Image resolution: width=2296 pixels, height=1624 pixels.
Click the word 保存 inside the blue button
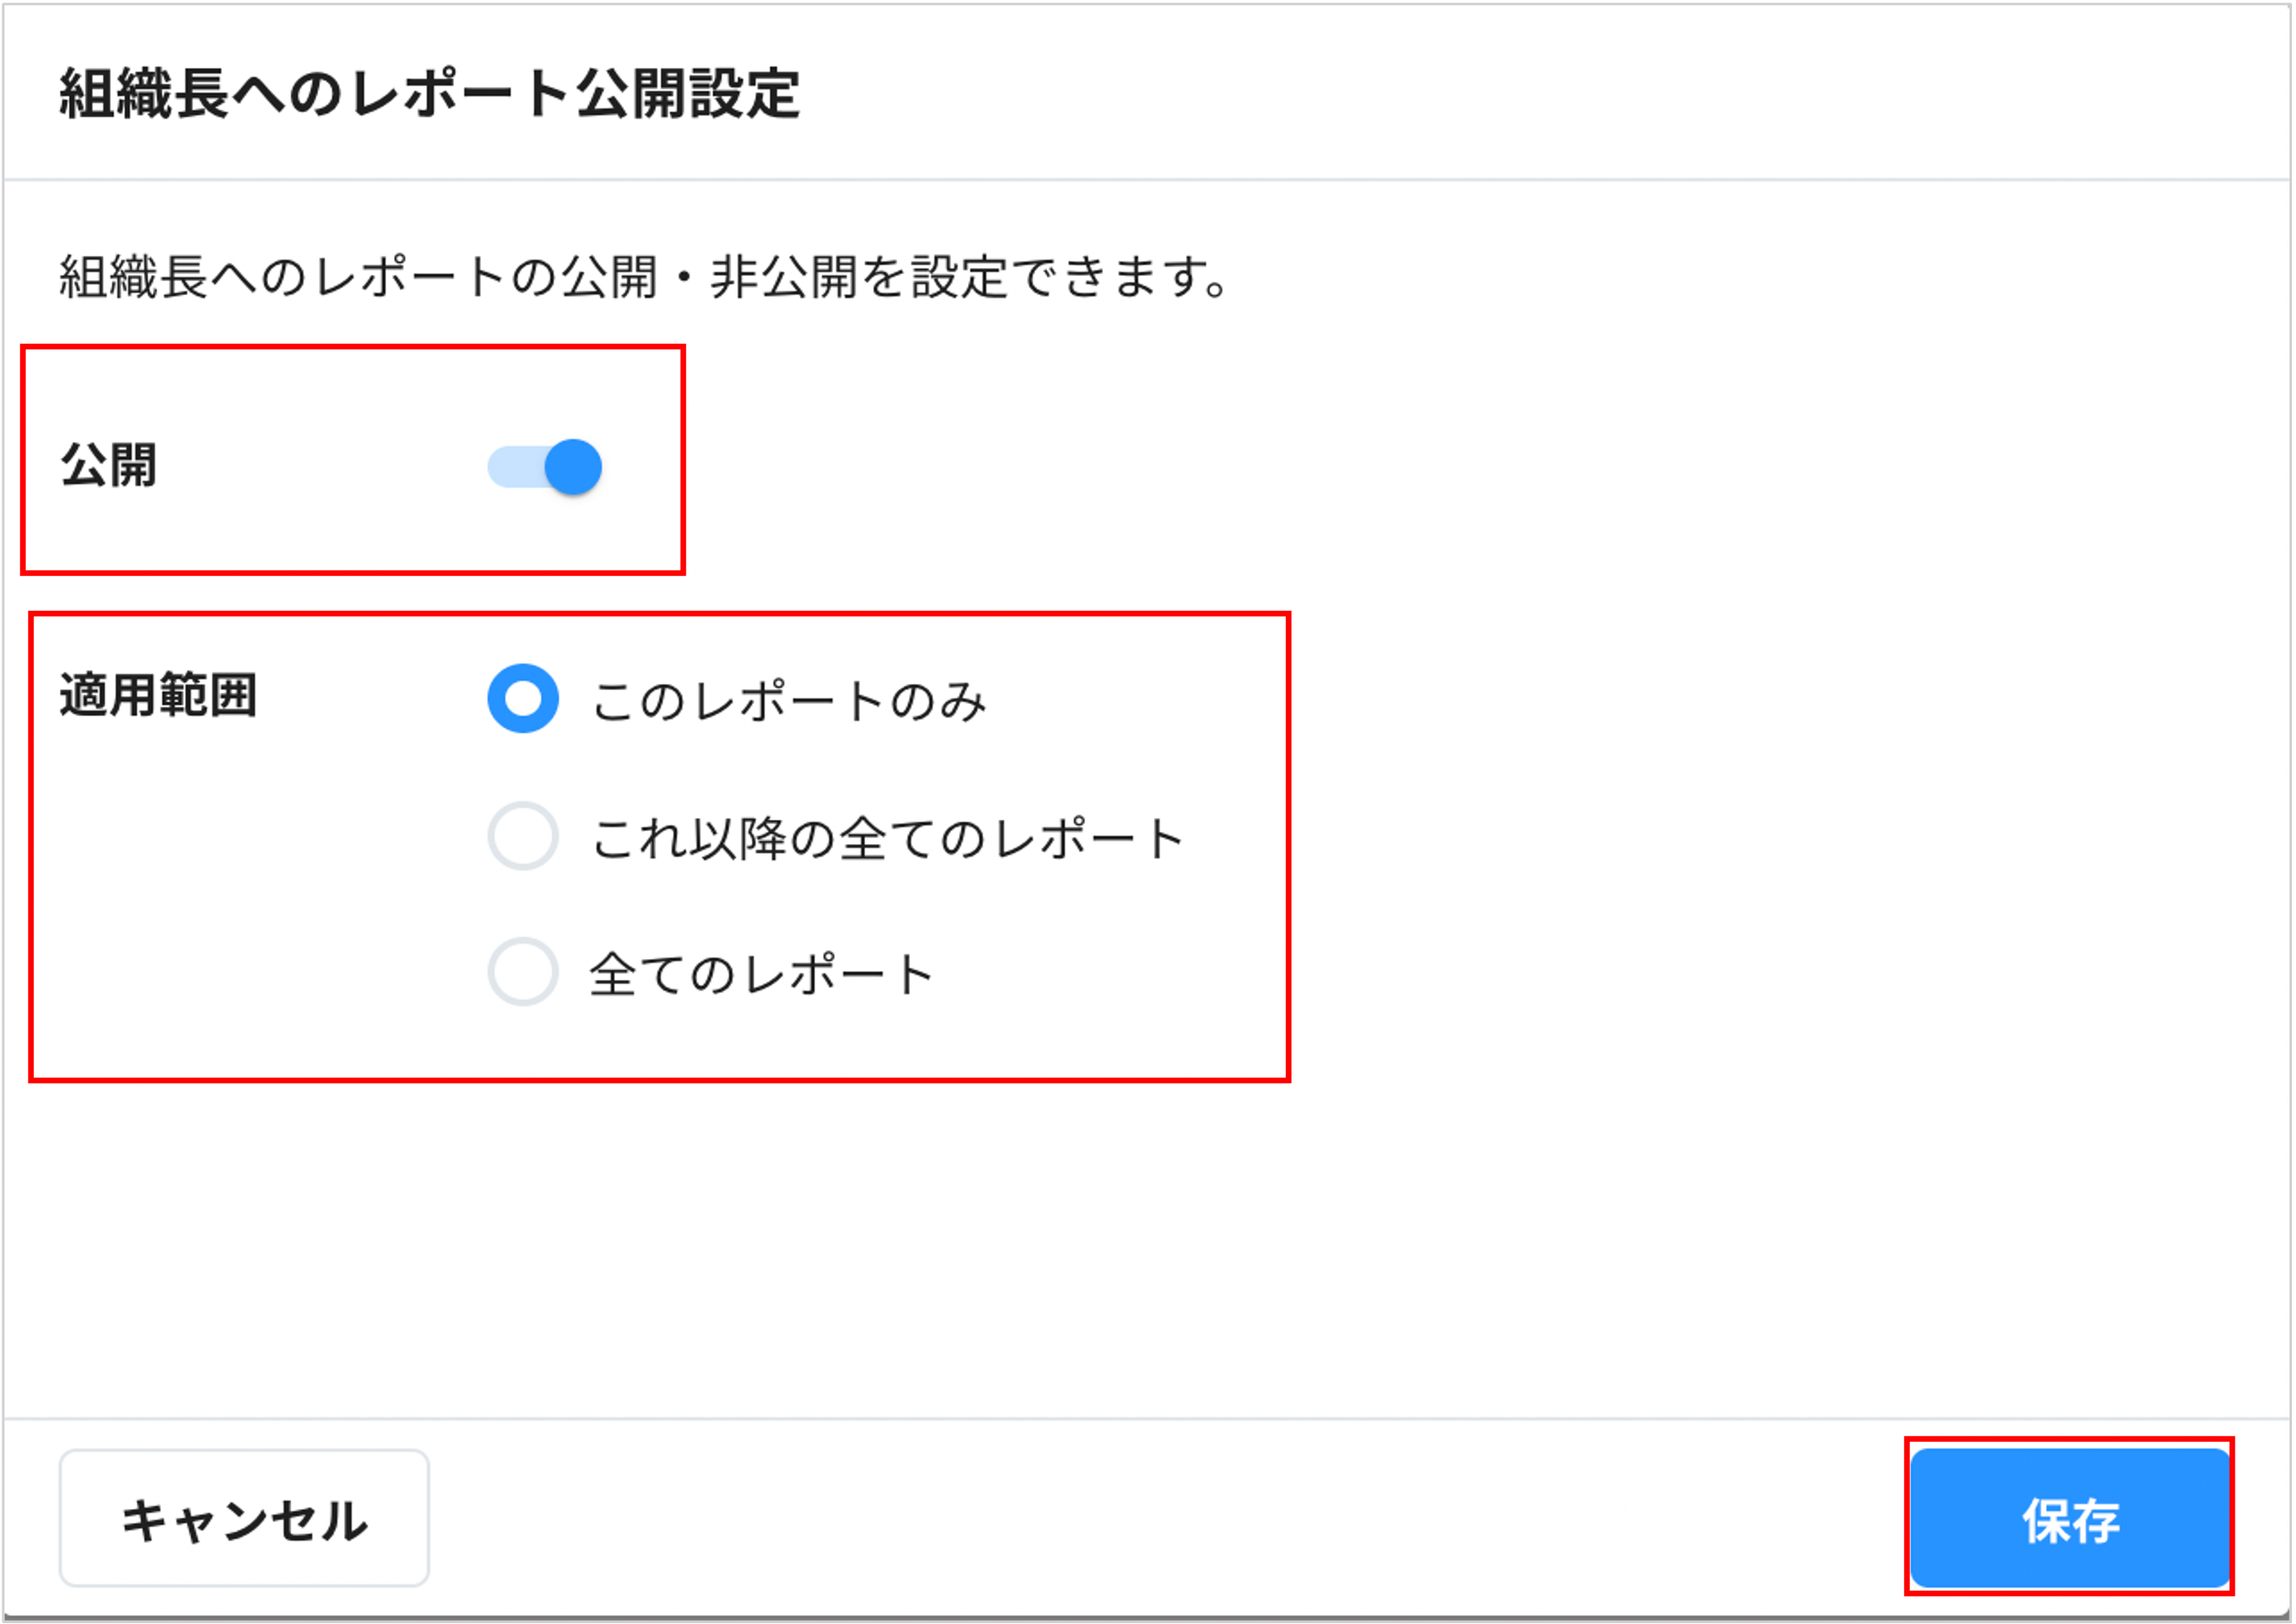click(2071, 1521)
